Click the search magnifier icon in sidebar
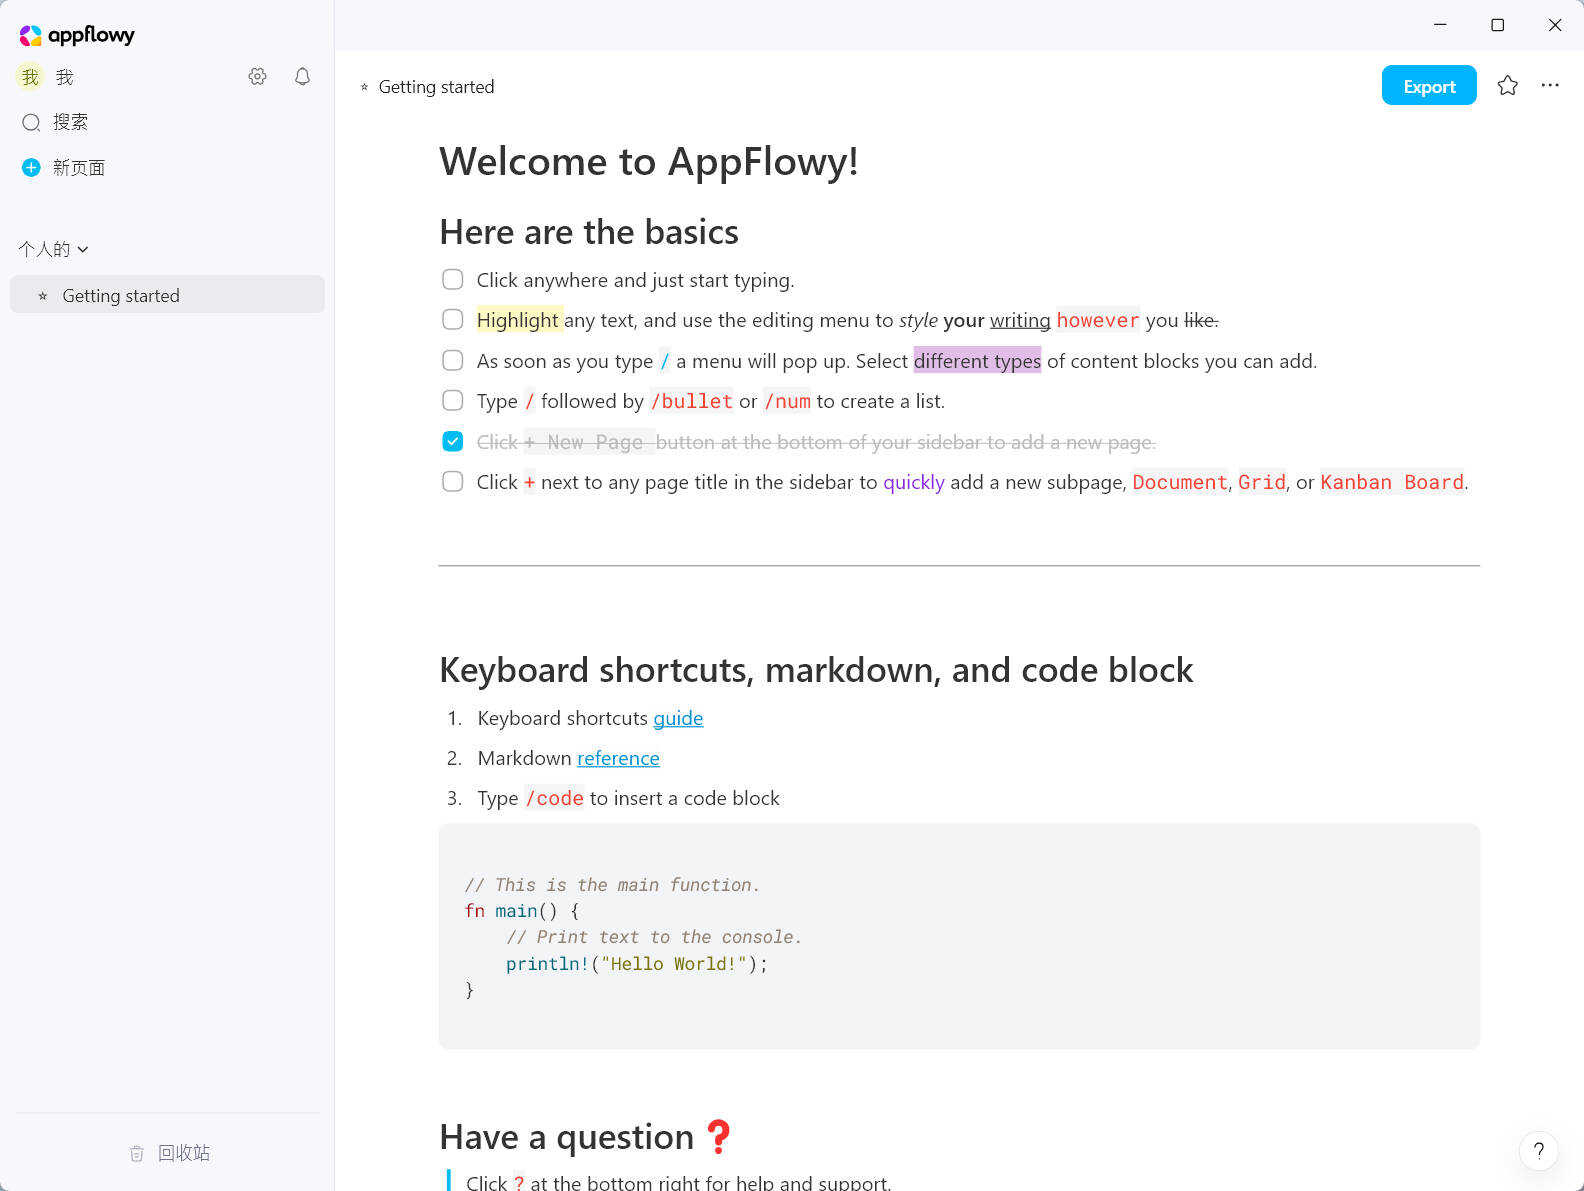The width and height of the screenshot is (1584, 1191). click(x=31, y=122)
